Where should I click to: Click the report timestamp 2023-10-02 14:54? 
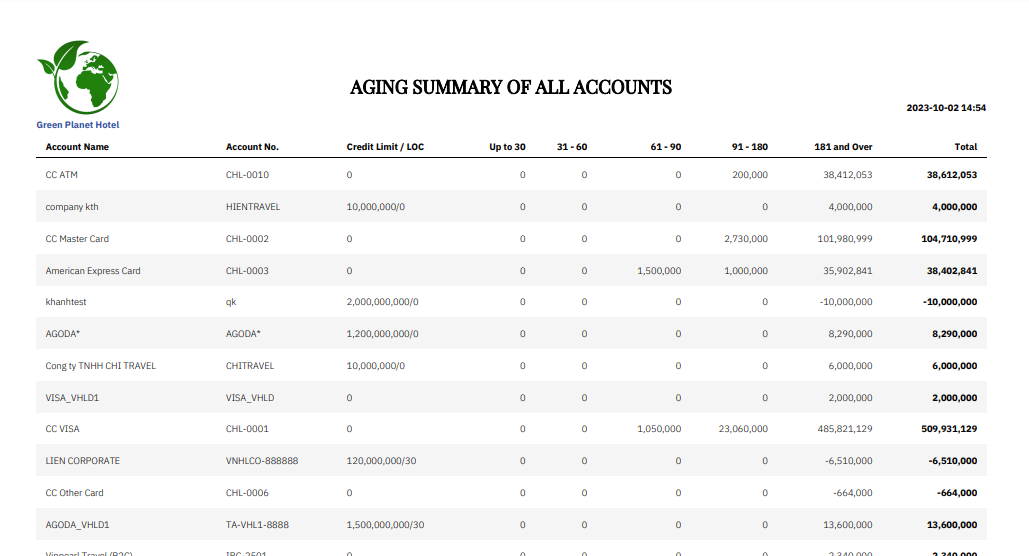(x=946, y=108)
